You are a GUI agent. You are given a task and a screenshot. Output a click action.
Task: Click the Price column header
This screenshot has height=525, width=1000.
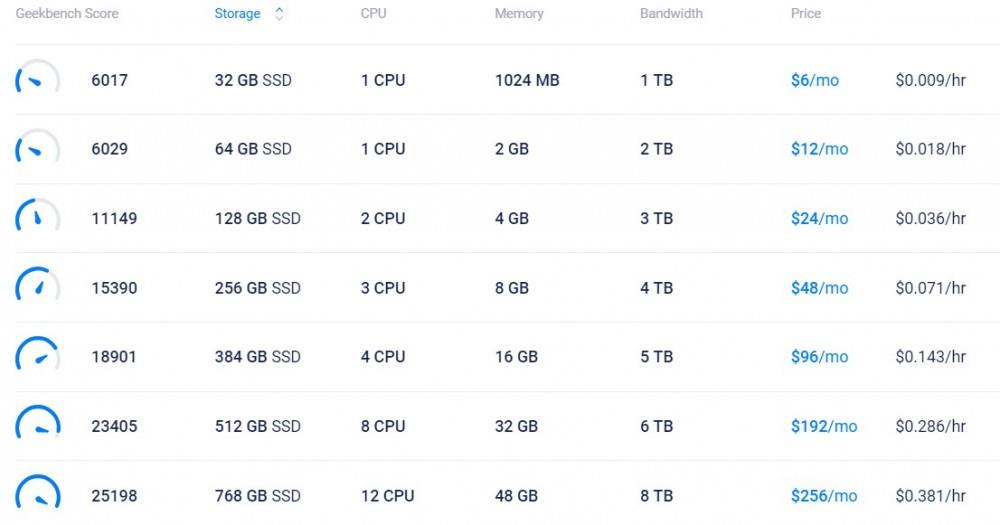coord(806,14)
